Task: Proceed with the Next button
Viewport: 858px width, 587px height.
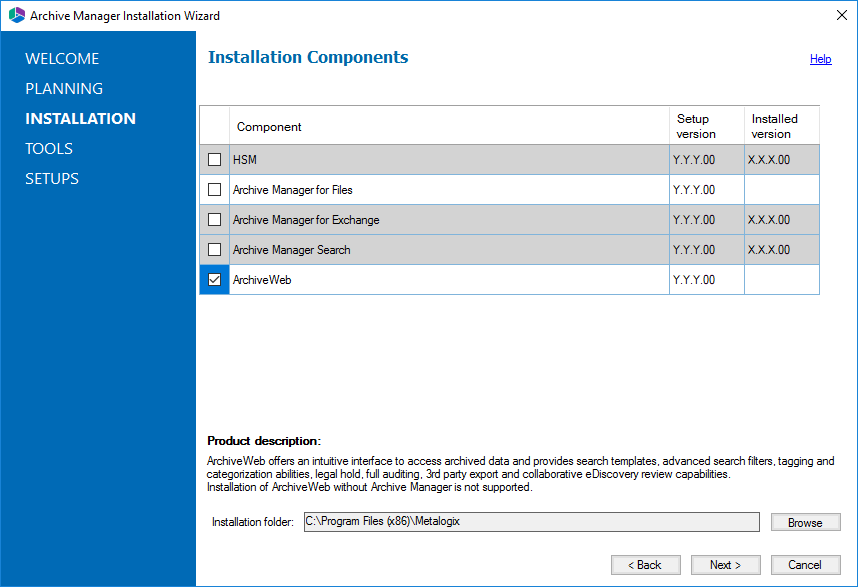Action: pyautogui.click(x=725, y=565)
